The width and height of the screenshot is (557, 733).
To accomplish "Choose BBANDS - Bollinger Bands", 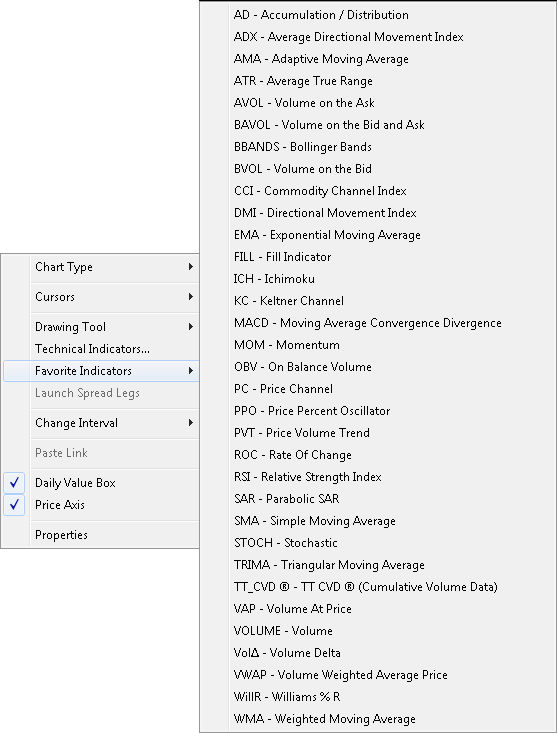I will tap(378, 147).
